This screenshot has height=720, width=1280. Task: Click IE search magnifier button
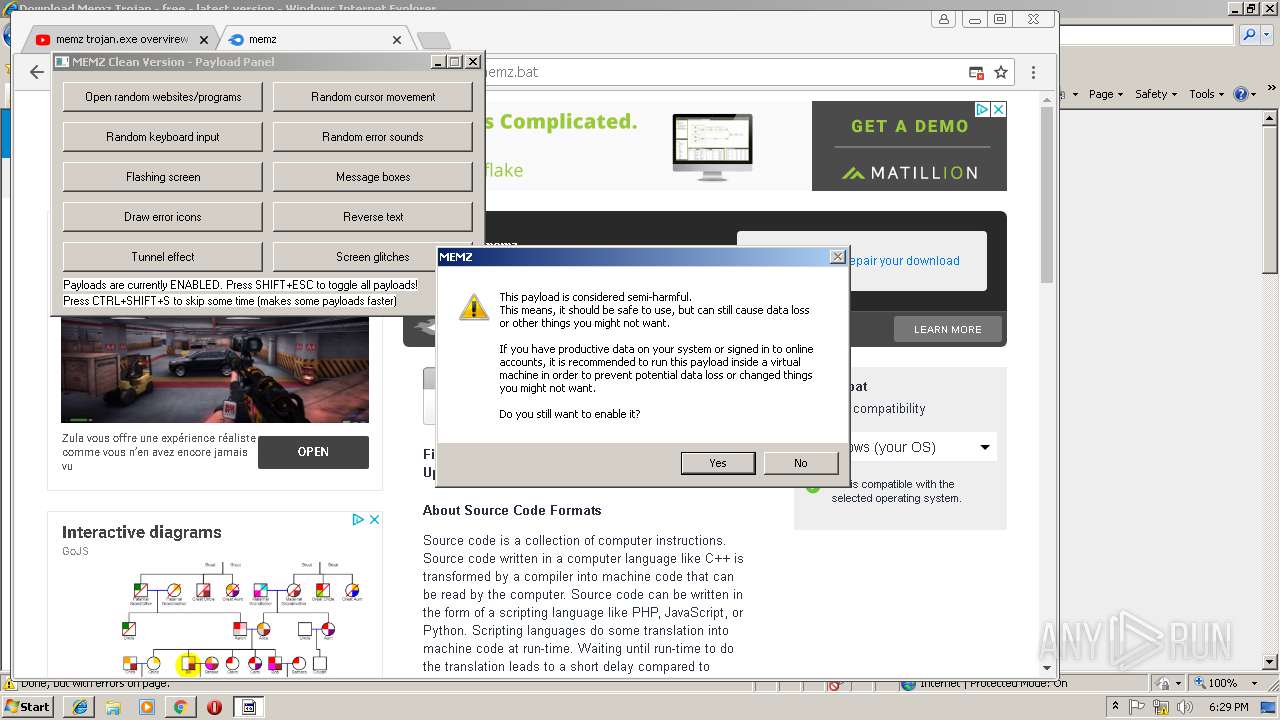(1249, 35)
